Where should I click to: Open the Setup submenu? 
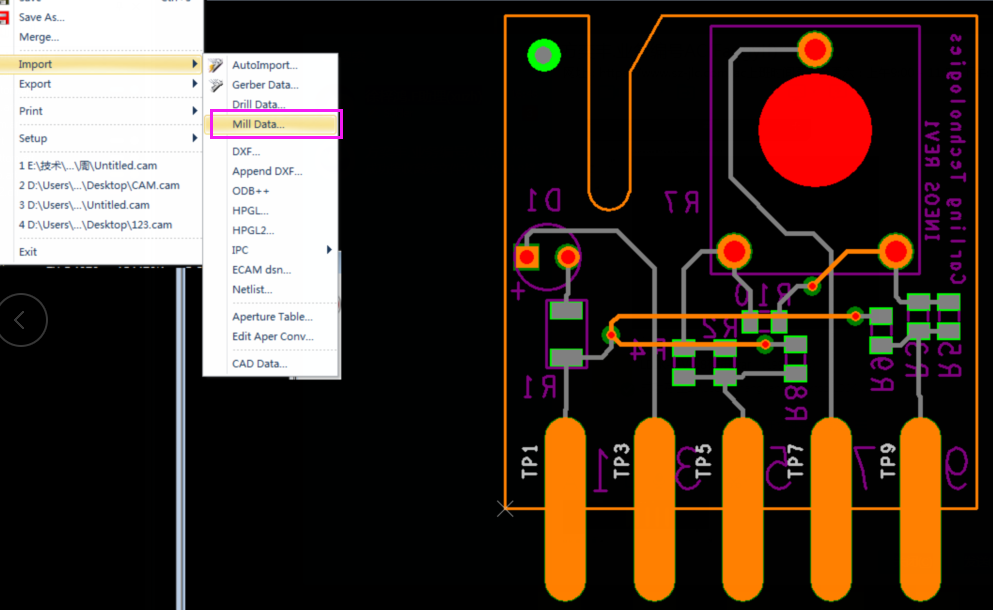100,138
